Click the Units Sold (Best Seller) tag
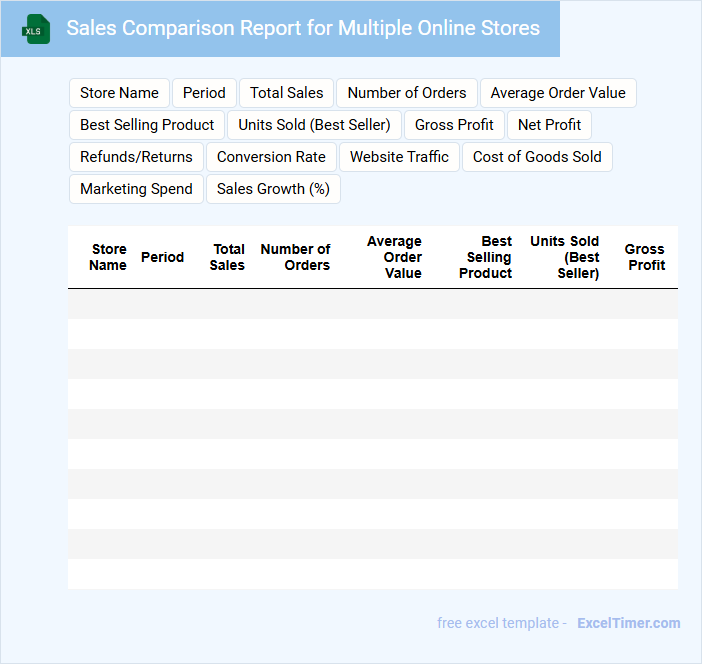 point(314,125)
